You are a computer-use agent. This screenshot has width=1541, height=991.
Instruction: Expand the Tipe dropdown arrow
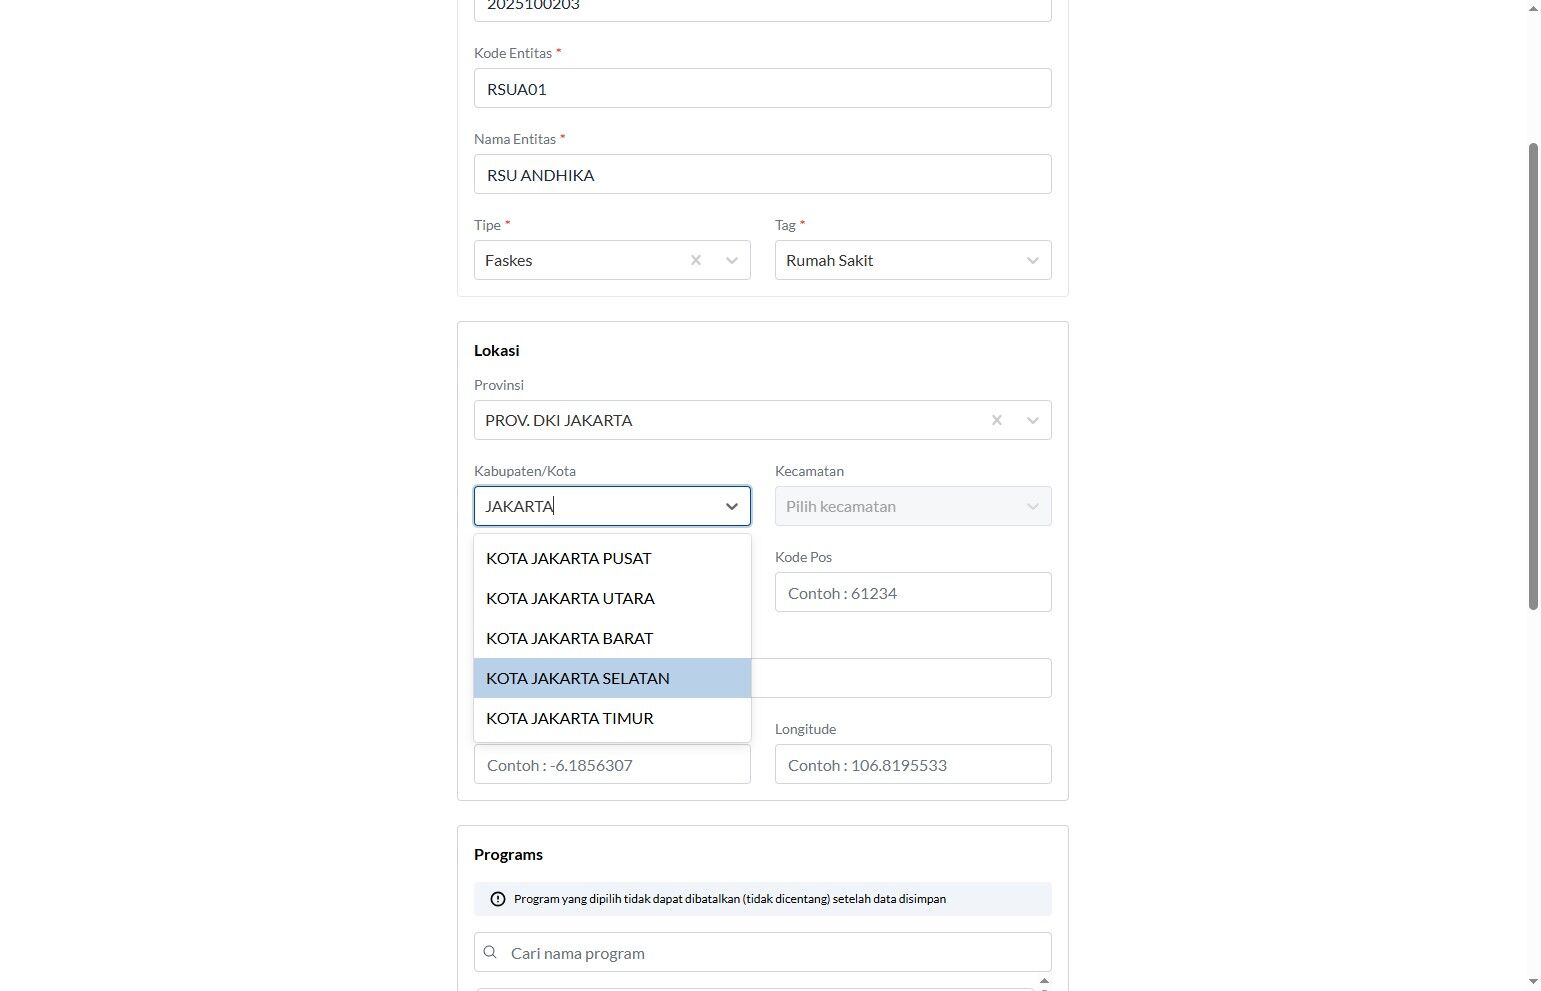pos(732,260)
